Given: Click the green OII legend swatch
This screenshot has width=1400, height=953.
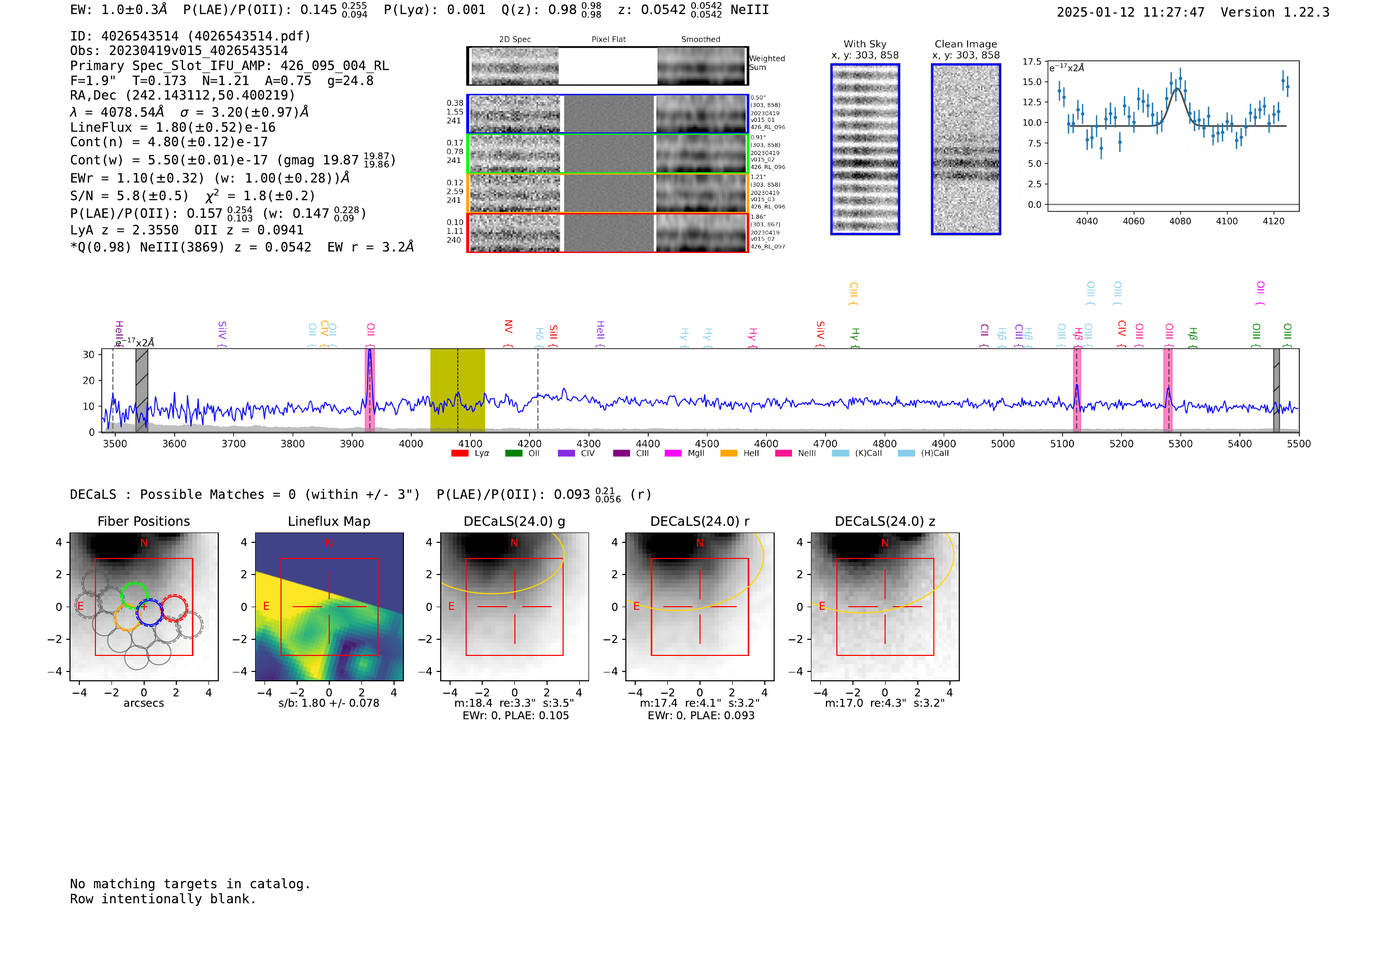Looking at the screenshot, I should pos(514,453).
